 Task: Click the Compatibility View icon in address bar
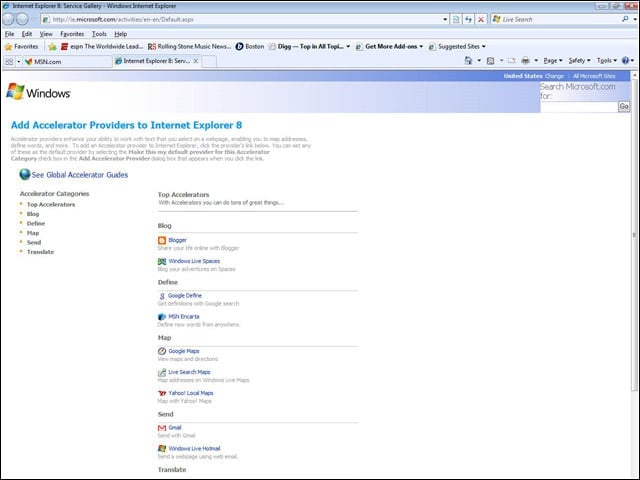456,19
